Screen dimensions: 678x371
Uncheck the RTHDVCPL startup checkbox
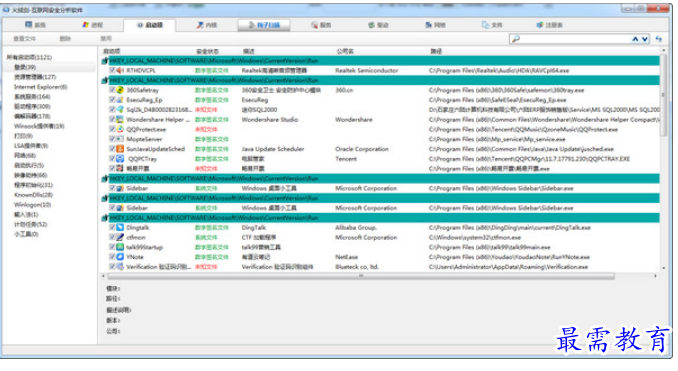(112, 70)
